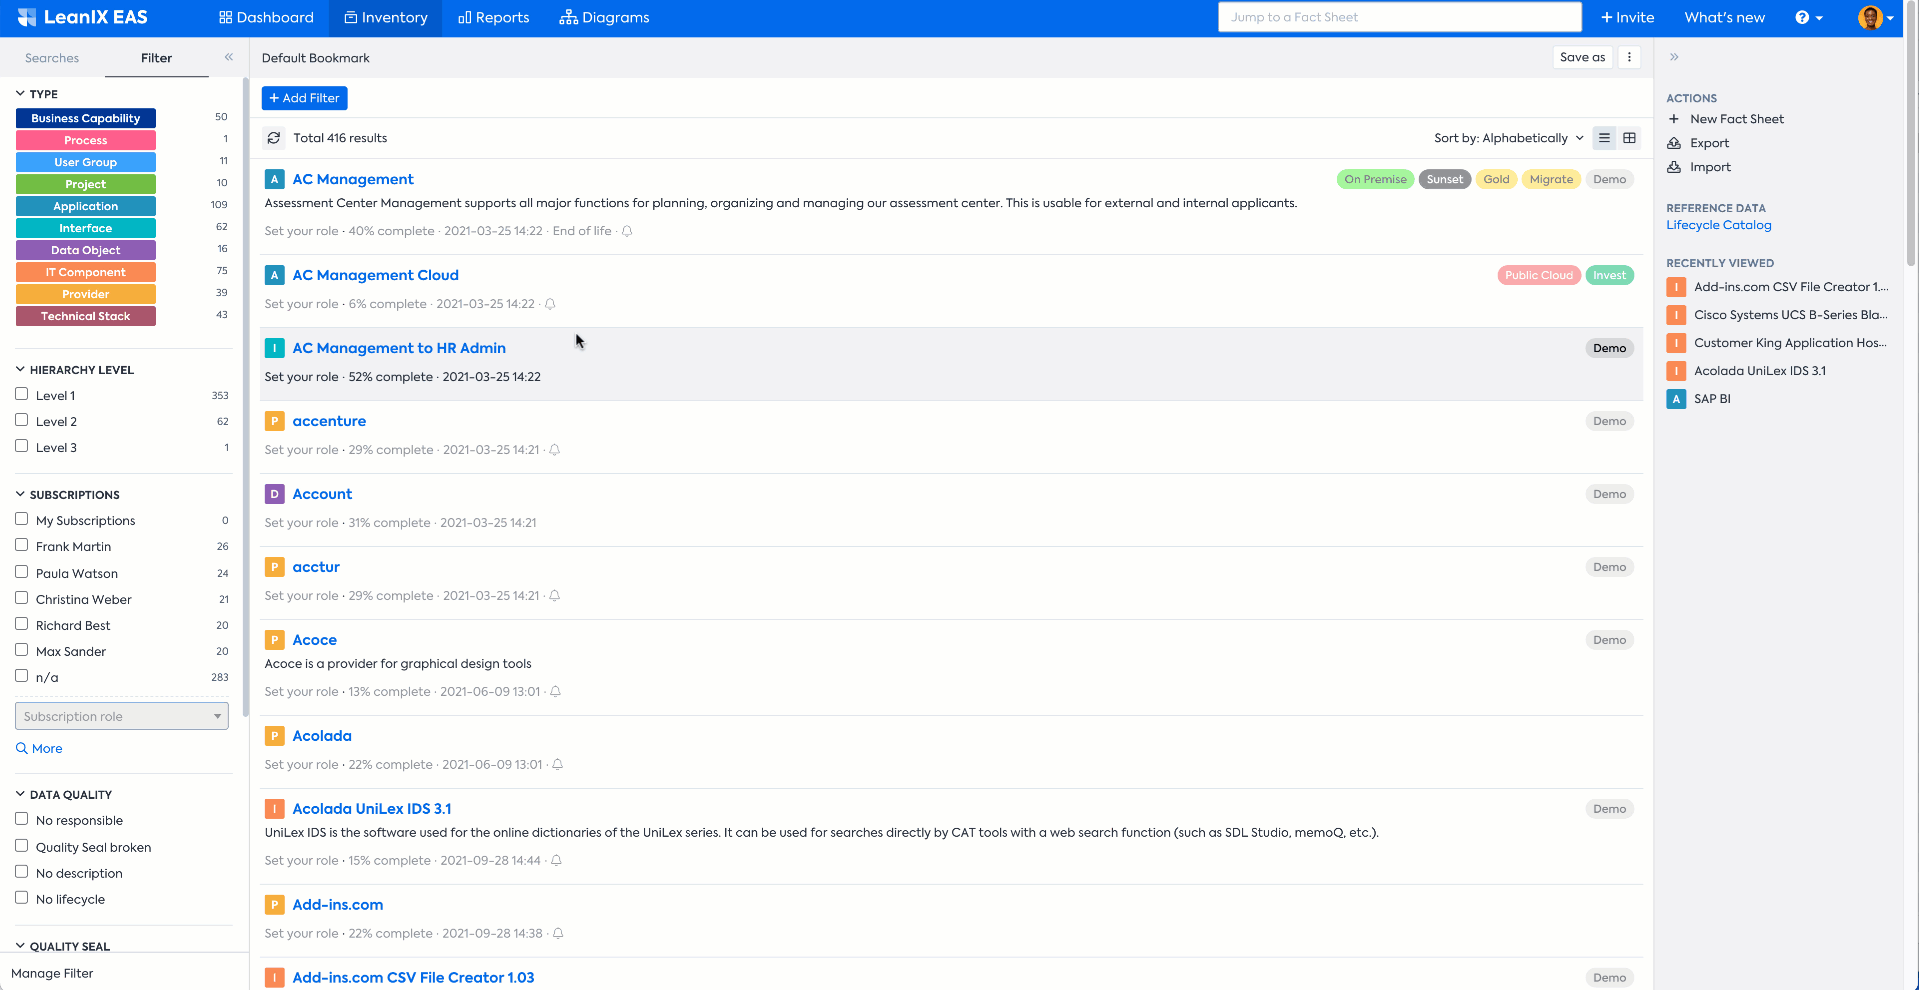Viewport: 1919px width, 990px height.
Task: Filter by Business Capability type
Action: pos(86,118)
